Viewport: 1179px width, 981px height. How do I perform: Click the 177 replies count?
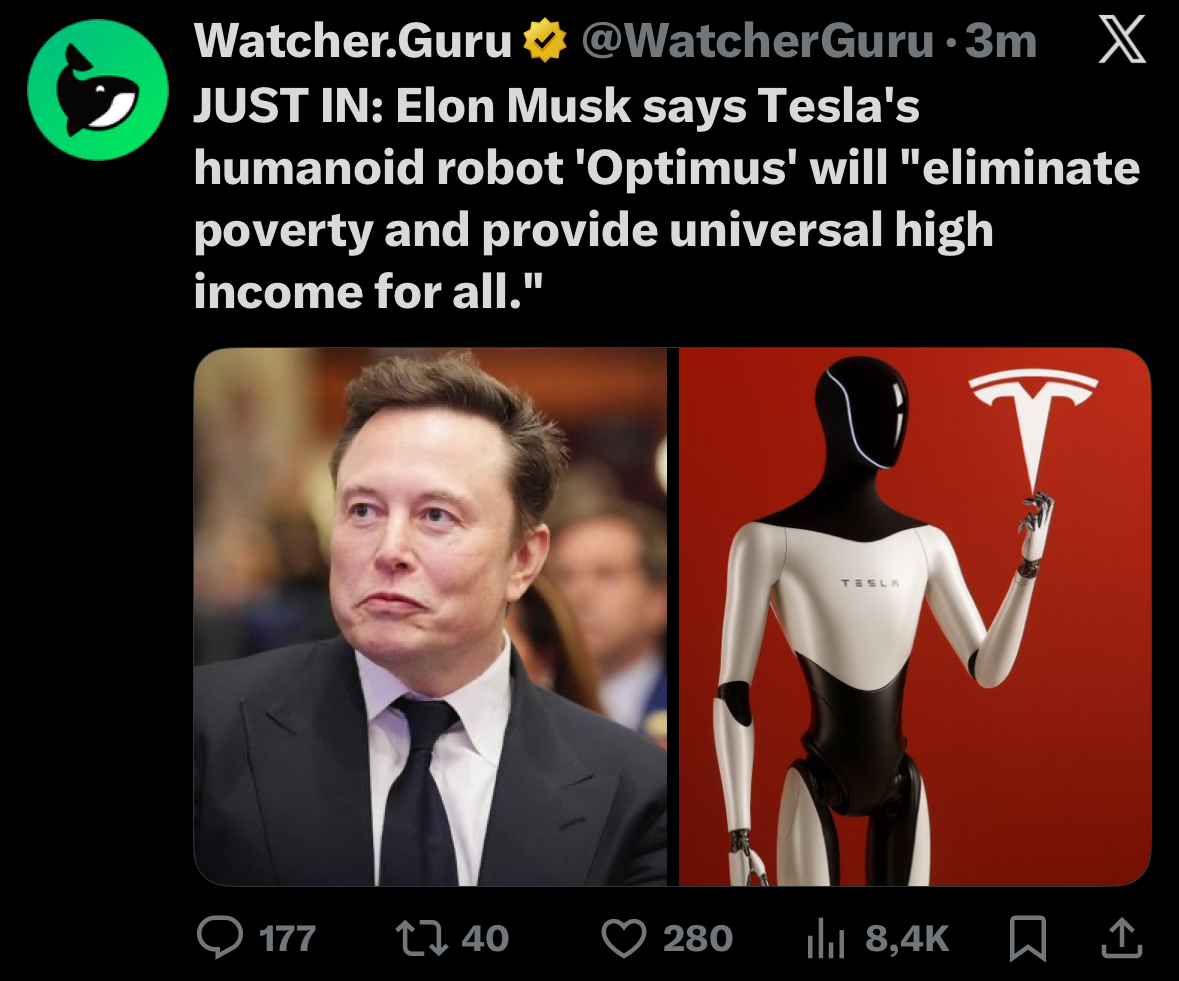(287, 939)
